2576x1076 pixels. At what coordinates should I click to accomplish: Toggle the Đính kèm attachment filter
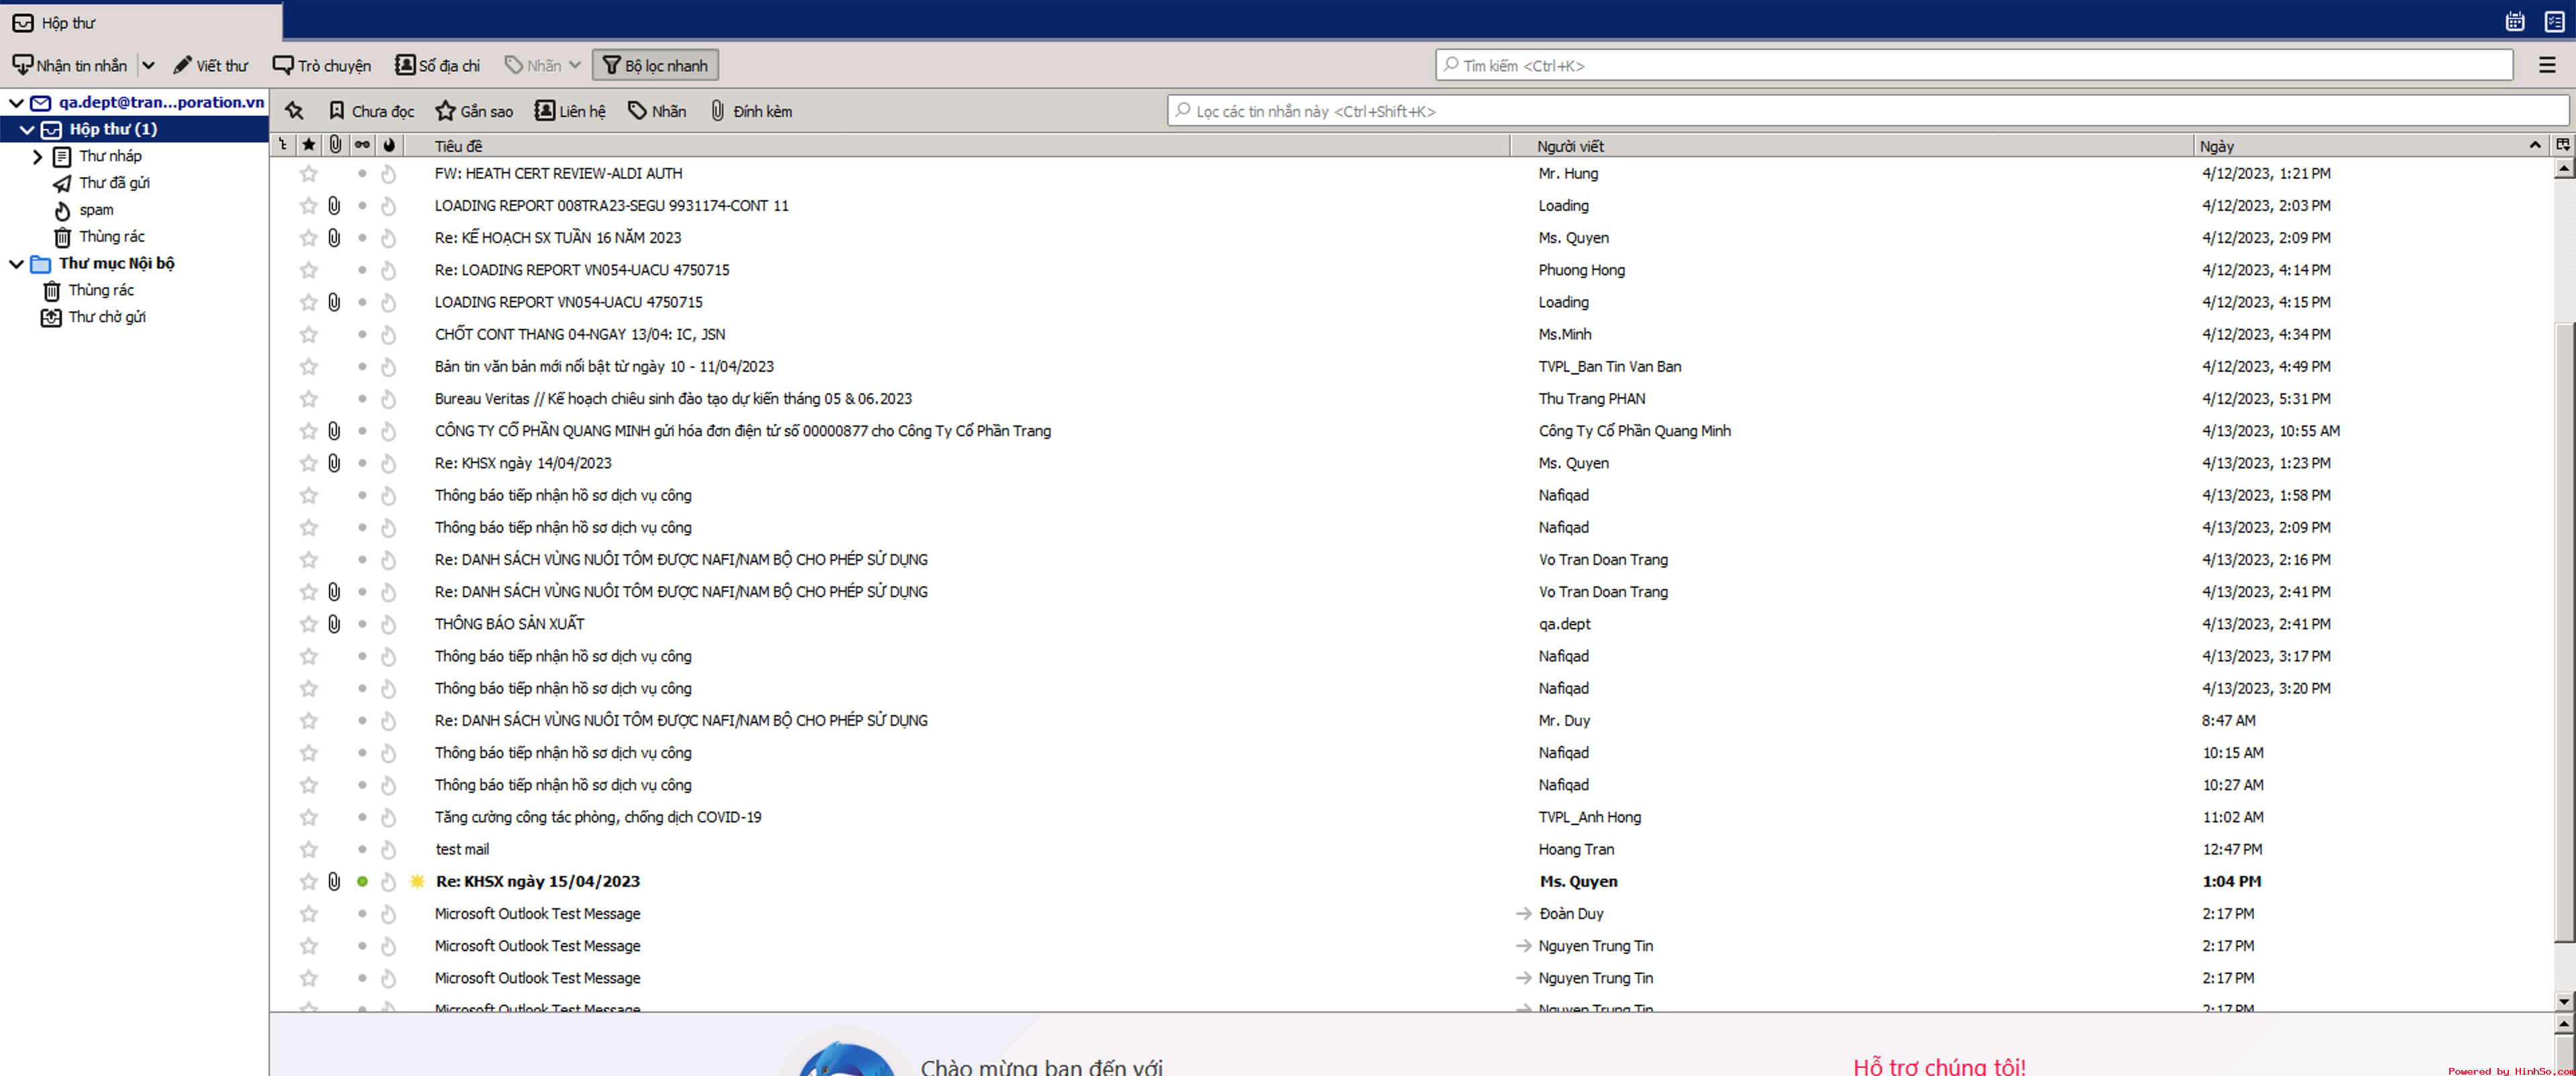point(751,111)
